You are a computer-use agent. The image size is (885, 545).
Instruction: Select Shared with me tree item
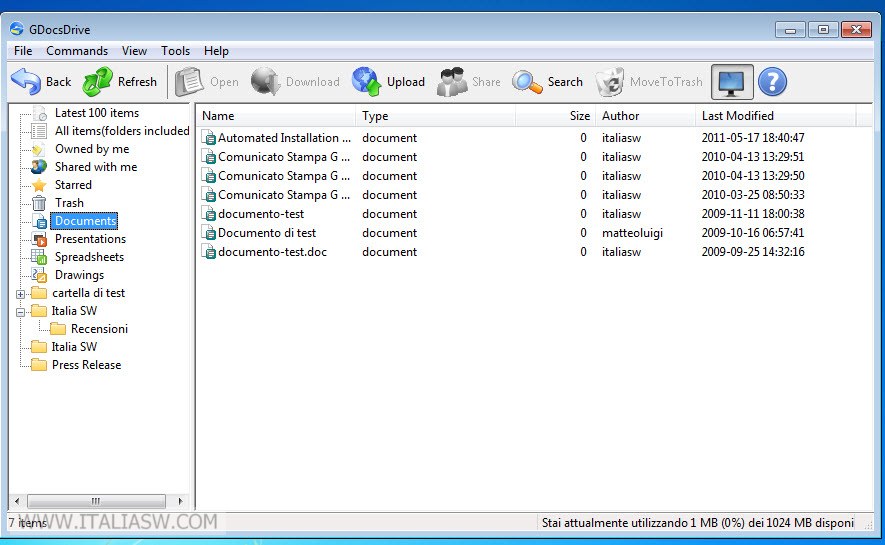[96, 167]
